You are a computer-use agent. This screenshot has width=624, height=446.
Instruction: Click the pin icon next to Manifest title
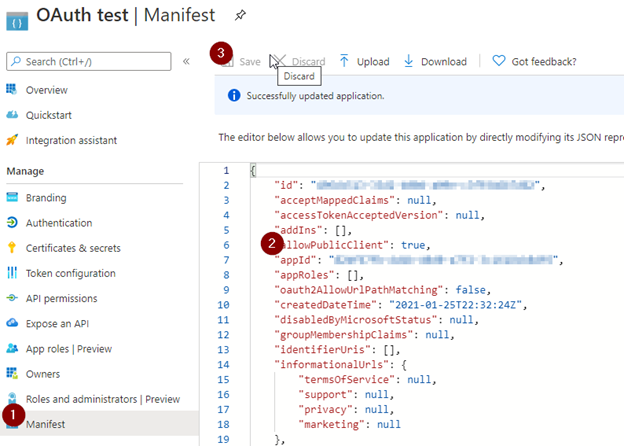point(240,16)
